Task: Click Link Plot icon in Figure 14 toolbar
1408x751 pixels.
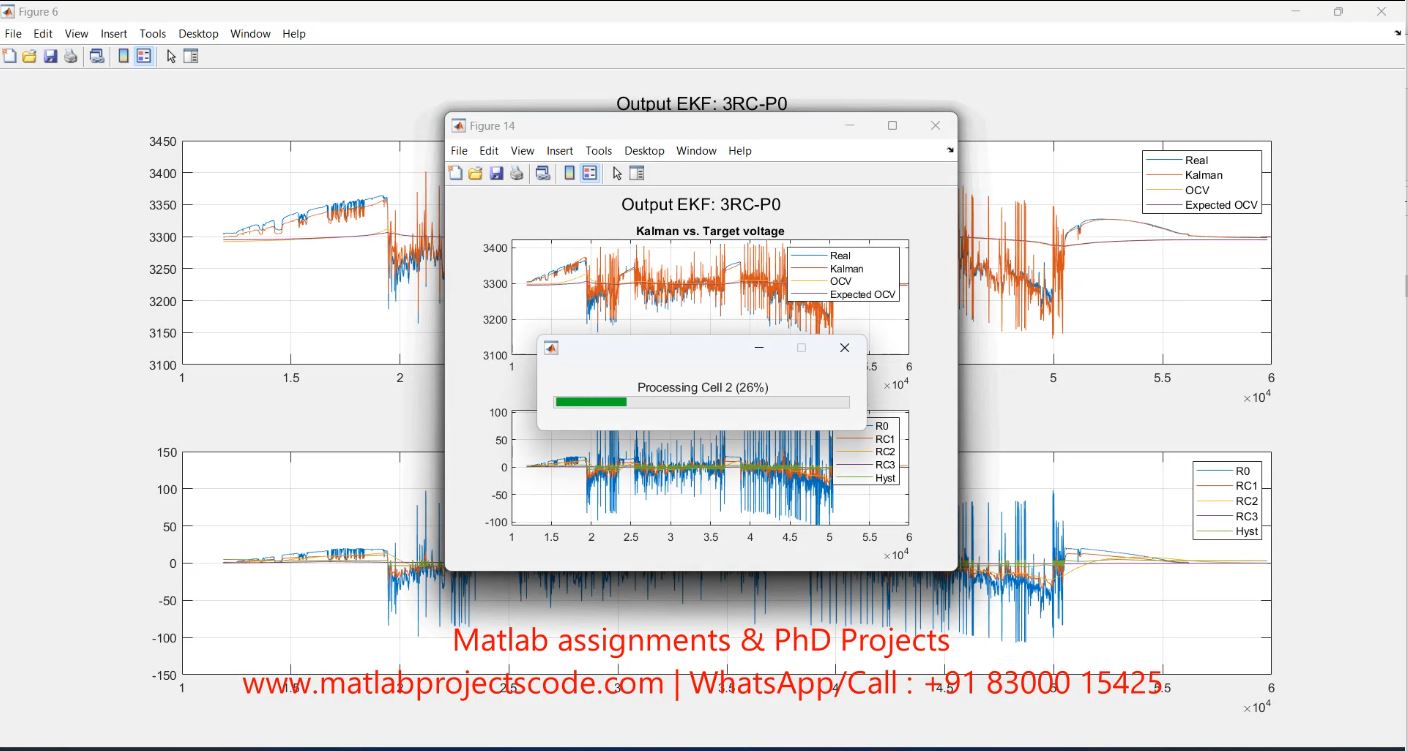Action: (x=543, y=173)
